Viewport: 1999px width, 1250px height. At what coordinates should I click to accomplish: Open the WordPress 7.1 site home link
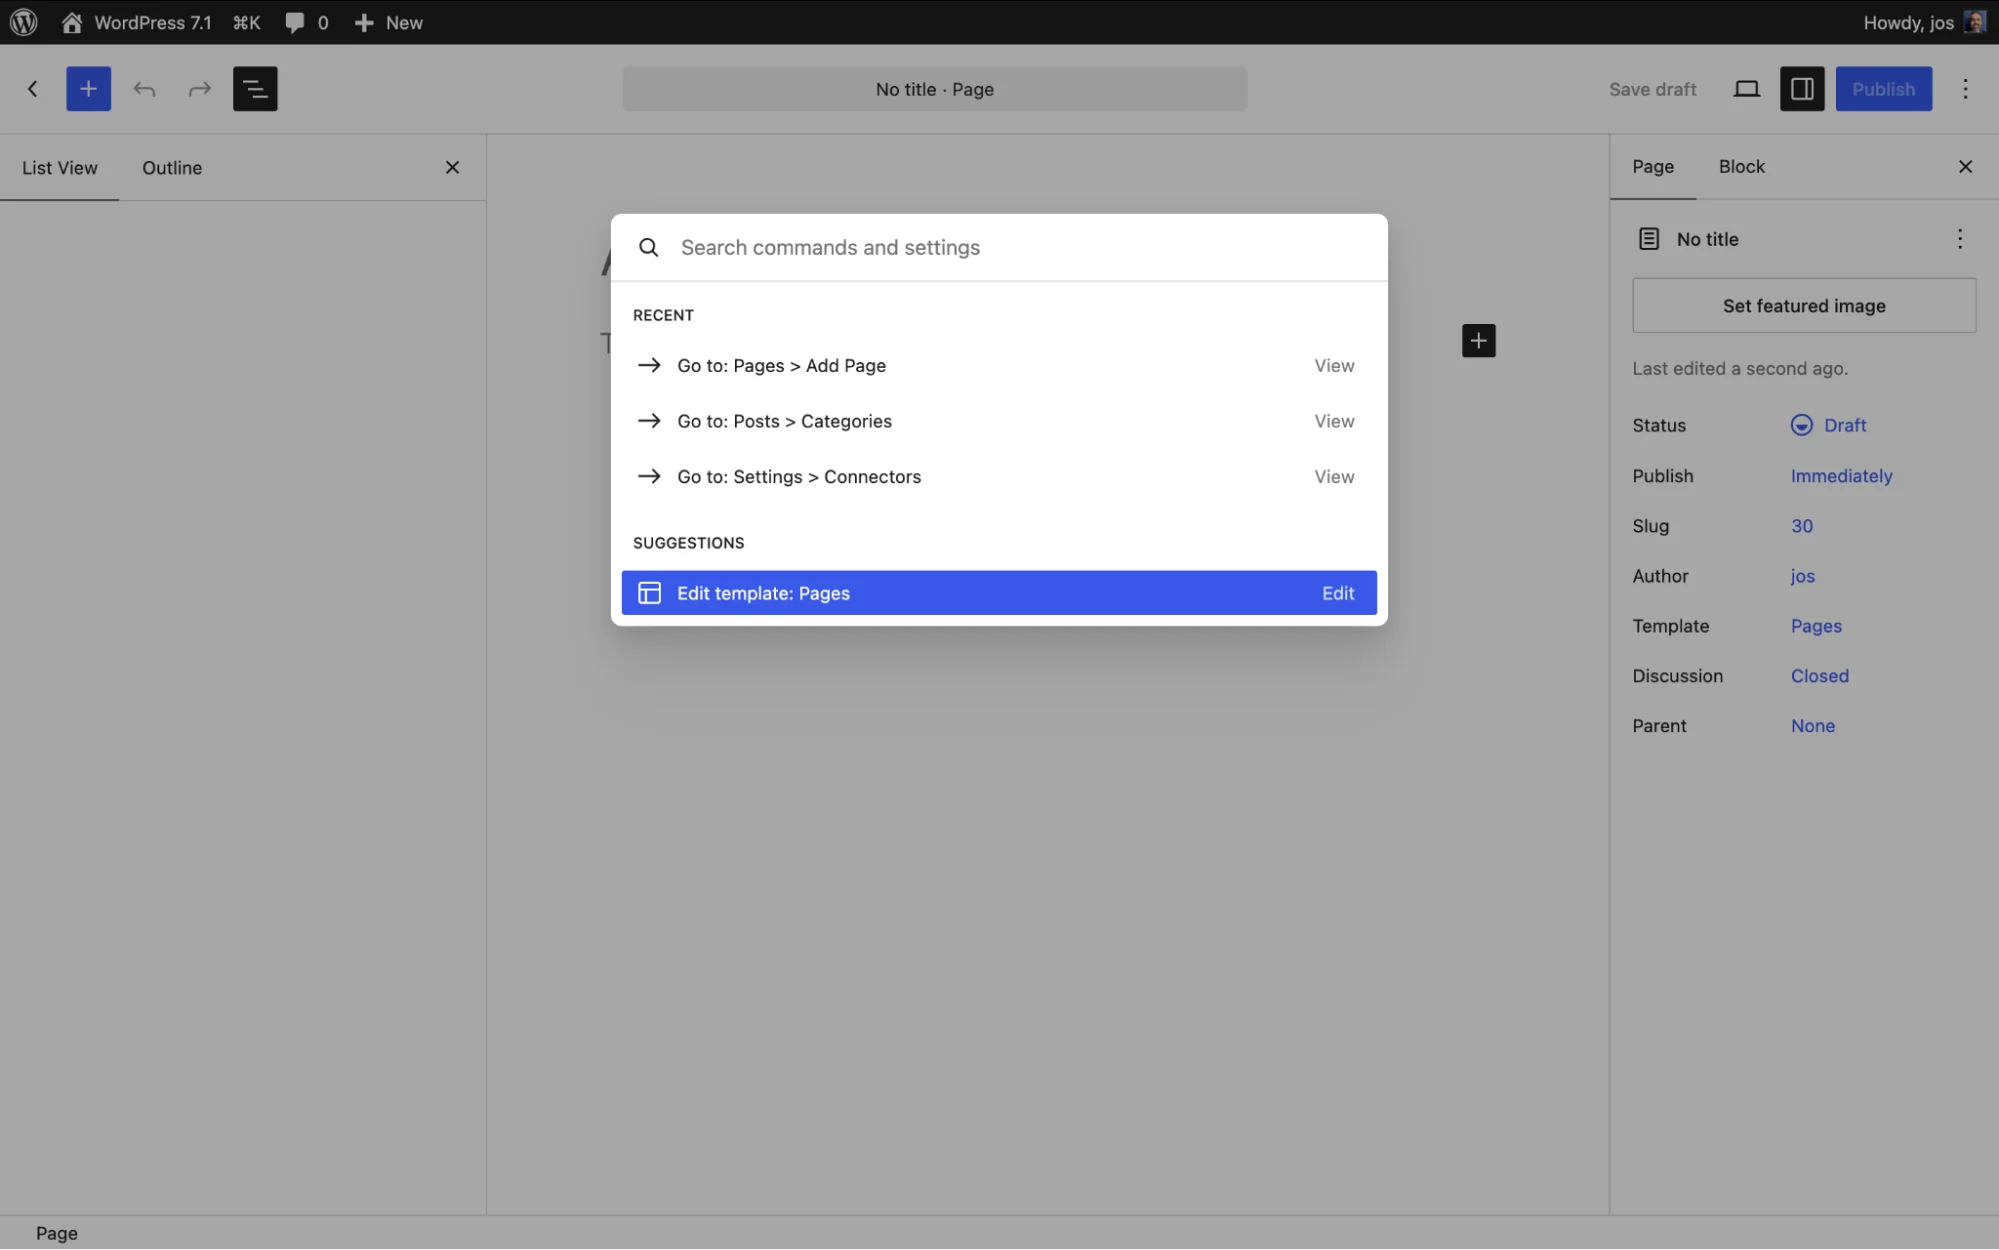[136, 22]
